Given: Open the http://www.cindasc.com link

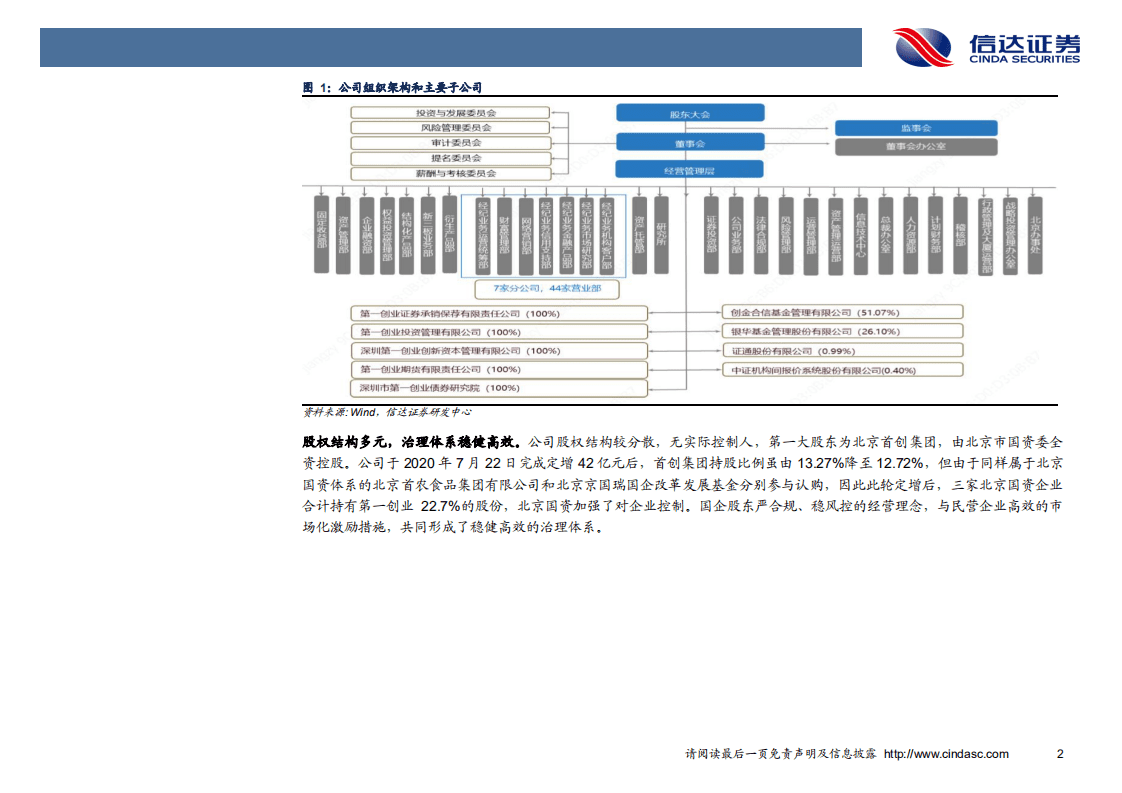Looking at the screenshot, I should point(945,754).
